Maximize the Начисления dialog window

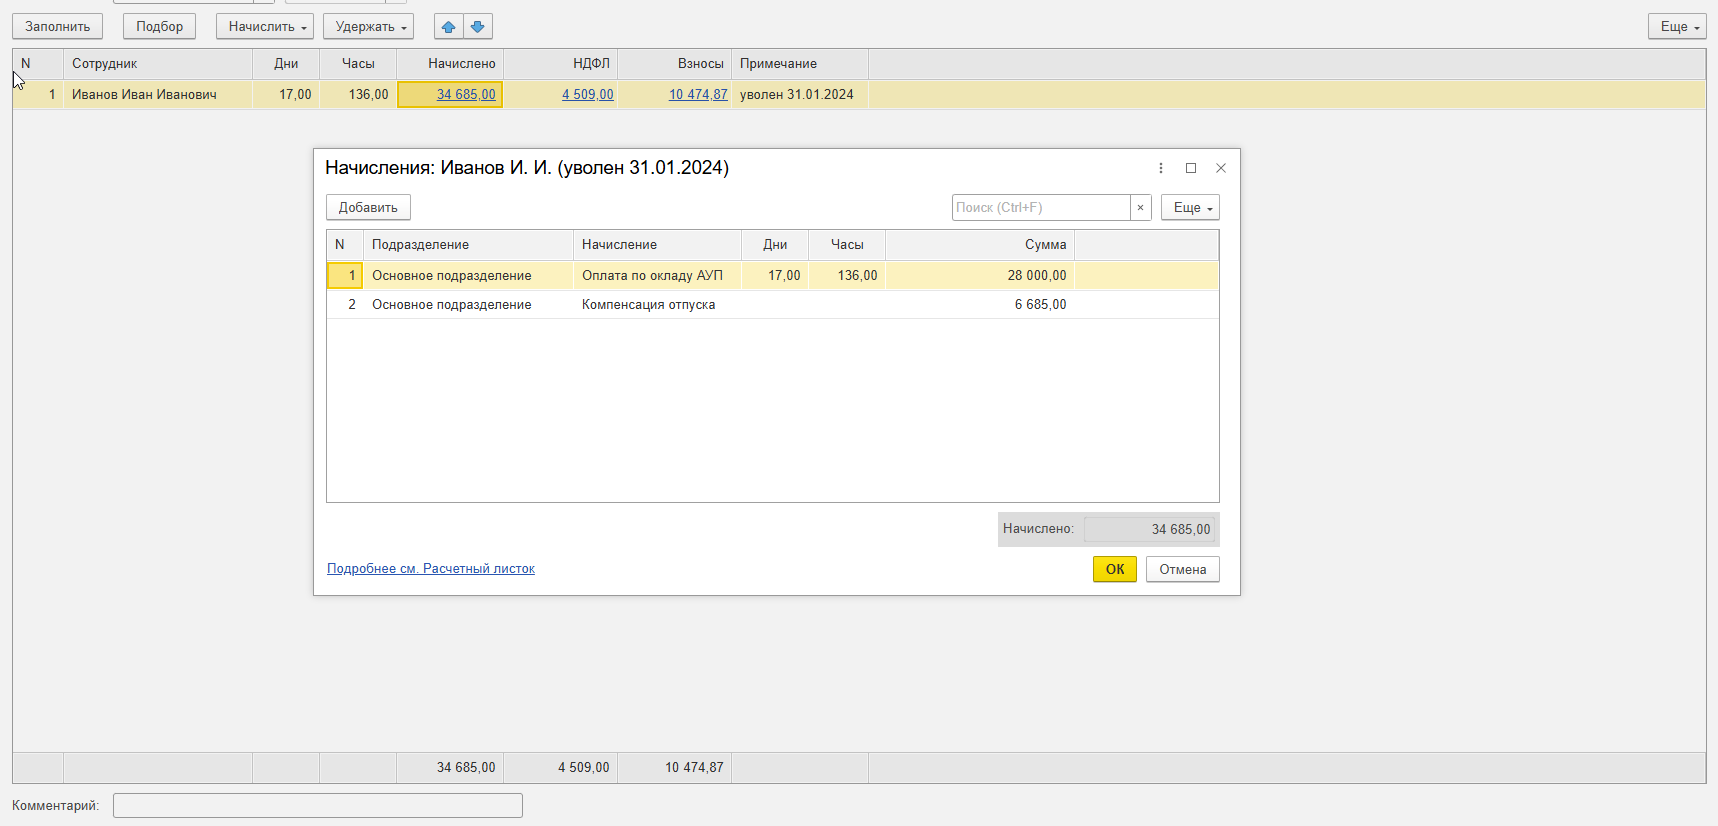coord(1190,168)
